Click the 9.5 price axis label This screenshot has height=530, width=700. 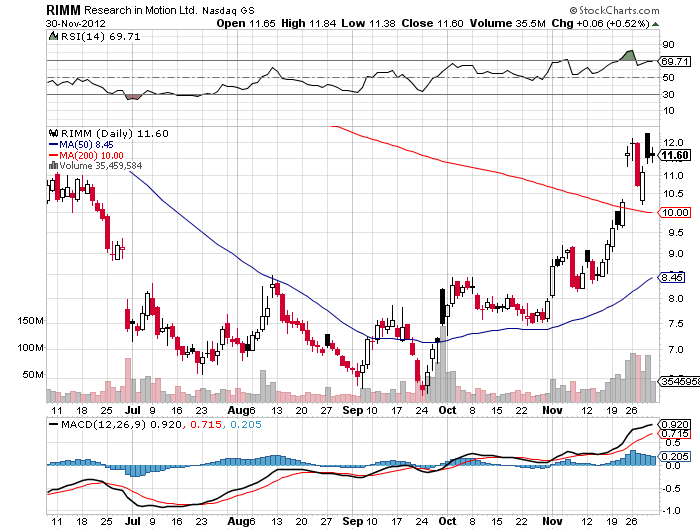pyautogui.click(x=675, y=233)
